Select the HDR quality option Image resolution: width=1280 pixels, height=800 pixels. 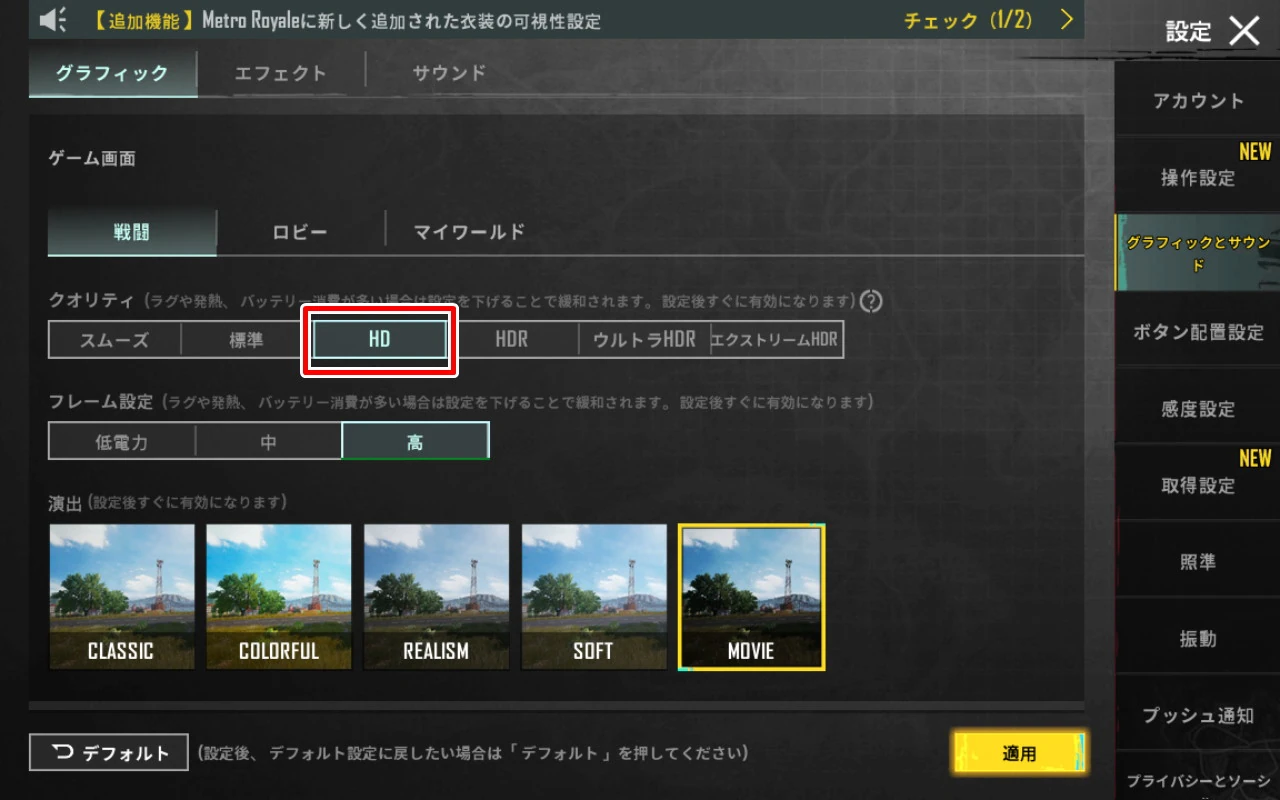pos(512,340)
